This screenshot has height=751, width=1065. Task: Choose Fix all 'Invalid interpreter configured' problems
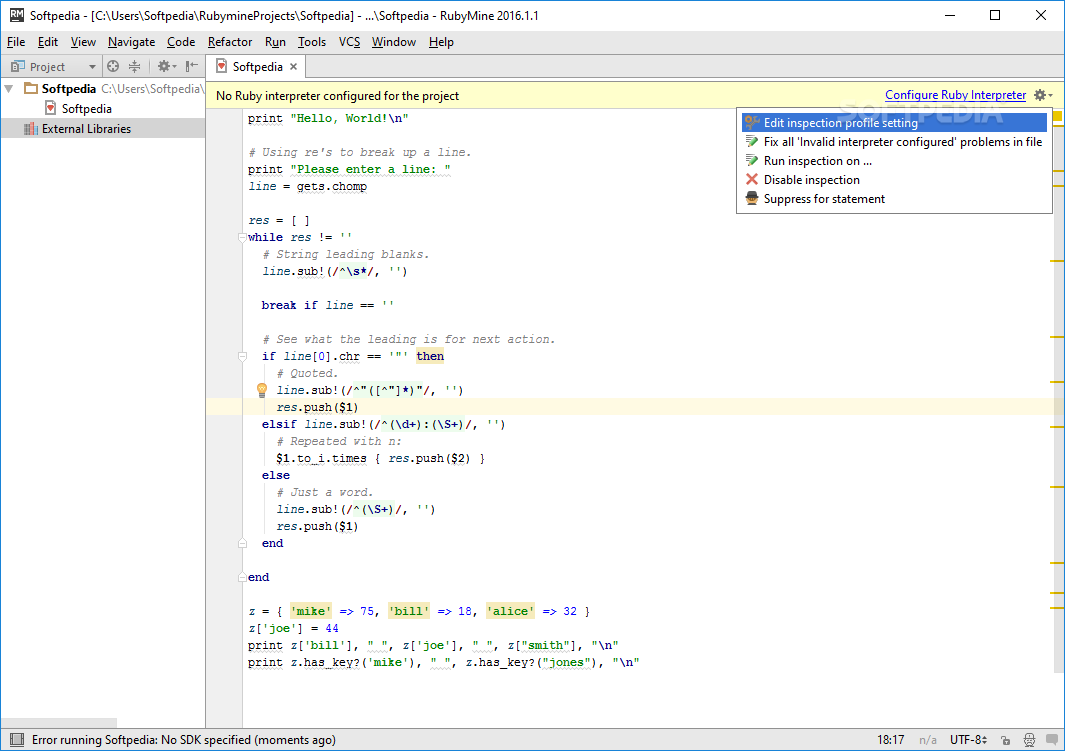pyautogui.click(x=894, y=142)
